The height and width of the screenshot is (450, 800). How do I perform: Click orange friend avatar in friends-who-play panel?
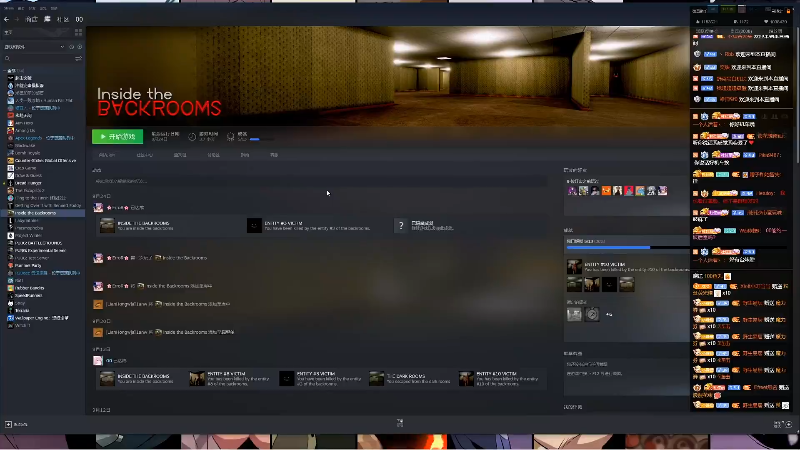coord(606,191)
